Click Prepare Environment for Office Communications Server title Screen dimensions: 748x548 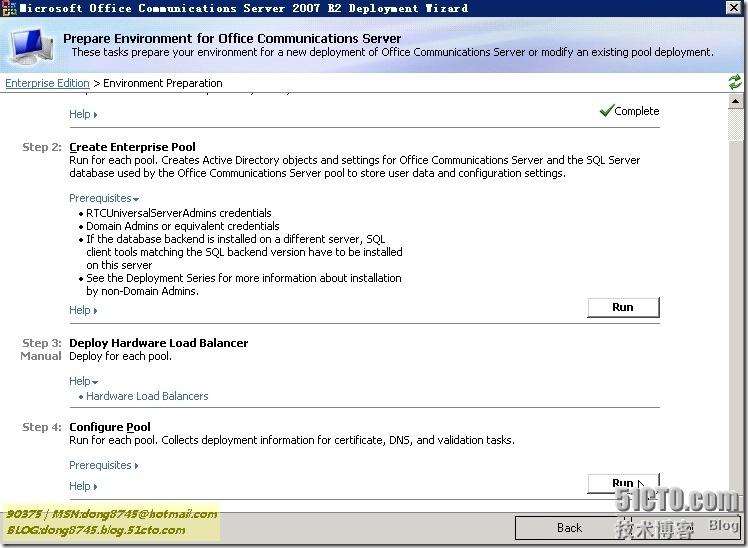click(232, 38)
